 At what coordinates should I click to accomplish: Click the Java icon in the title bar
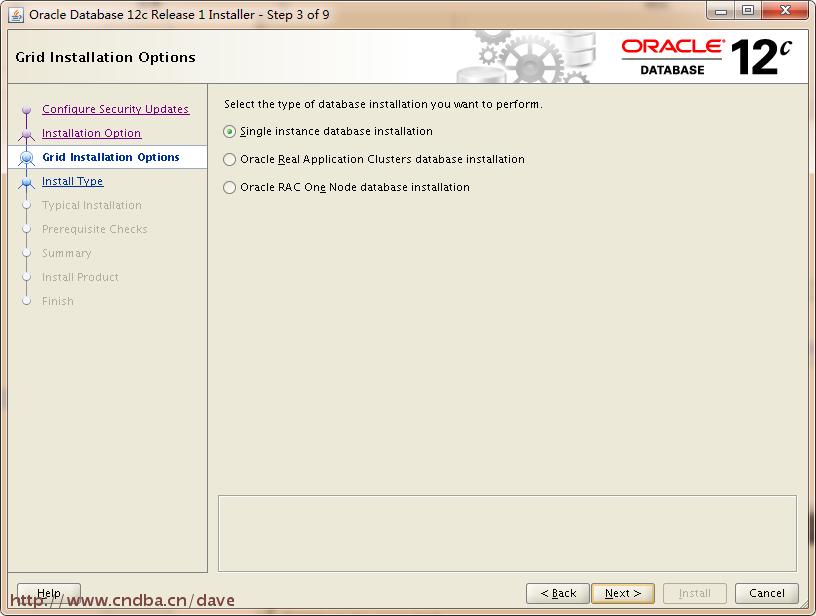point(16,15)
